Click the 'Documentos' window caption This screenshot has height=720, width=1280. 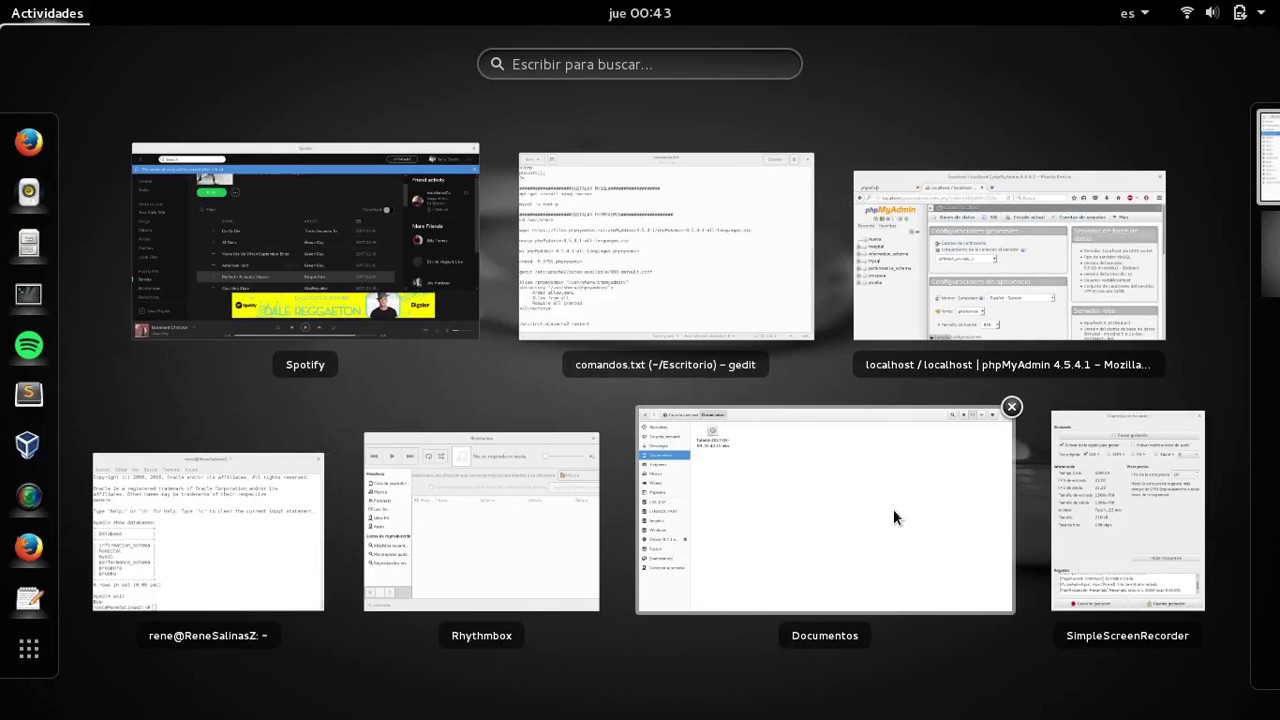825,636
